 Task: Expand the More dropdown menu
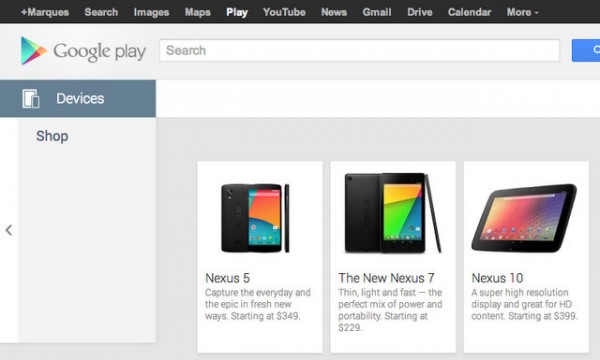point(522,12)
